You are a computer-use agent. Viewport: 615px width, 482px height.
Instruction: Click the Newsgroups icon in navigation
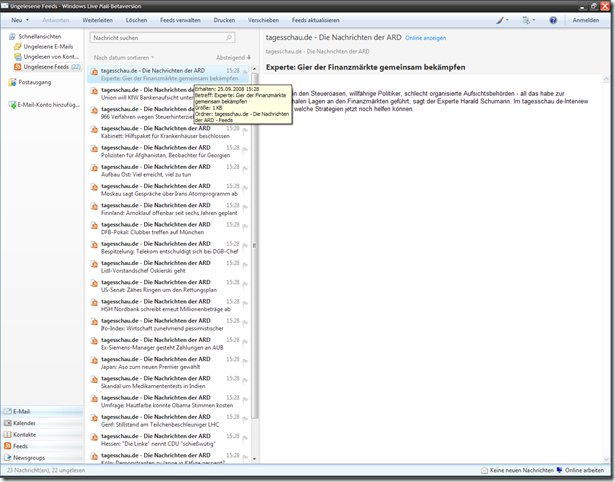(7, 458)
